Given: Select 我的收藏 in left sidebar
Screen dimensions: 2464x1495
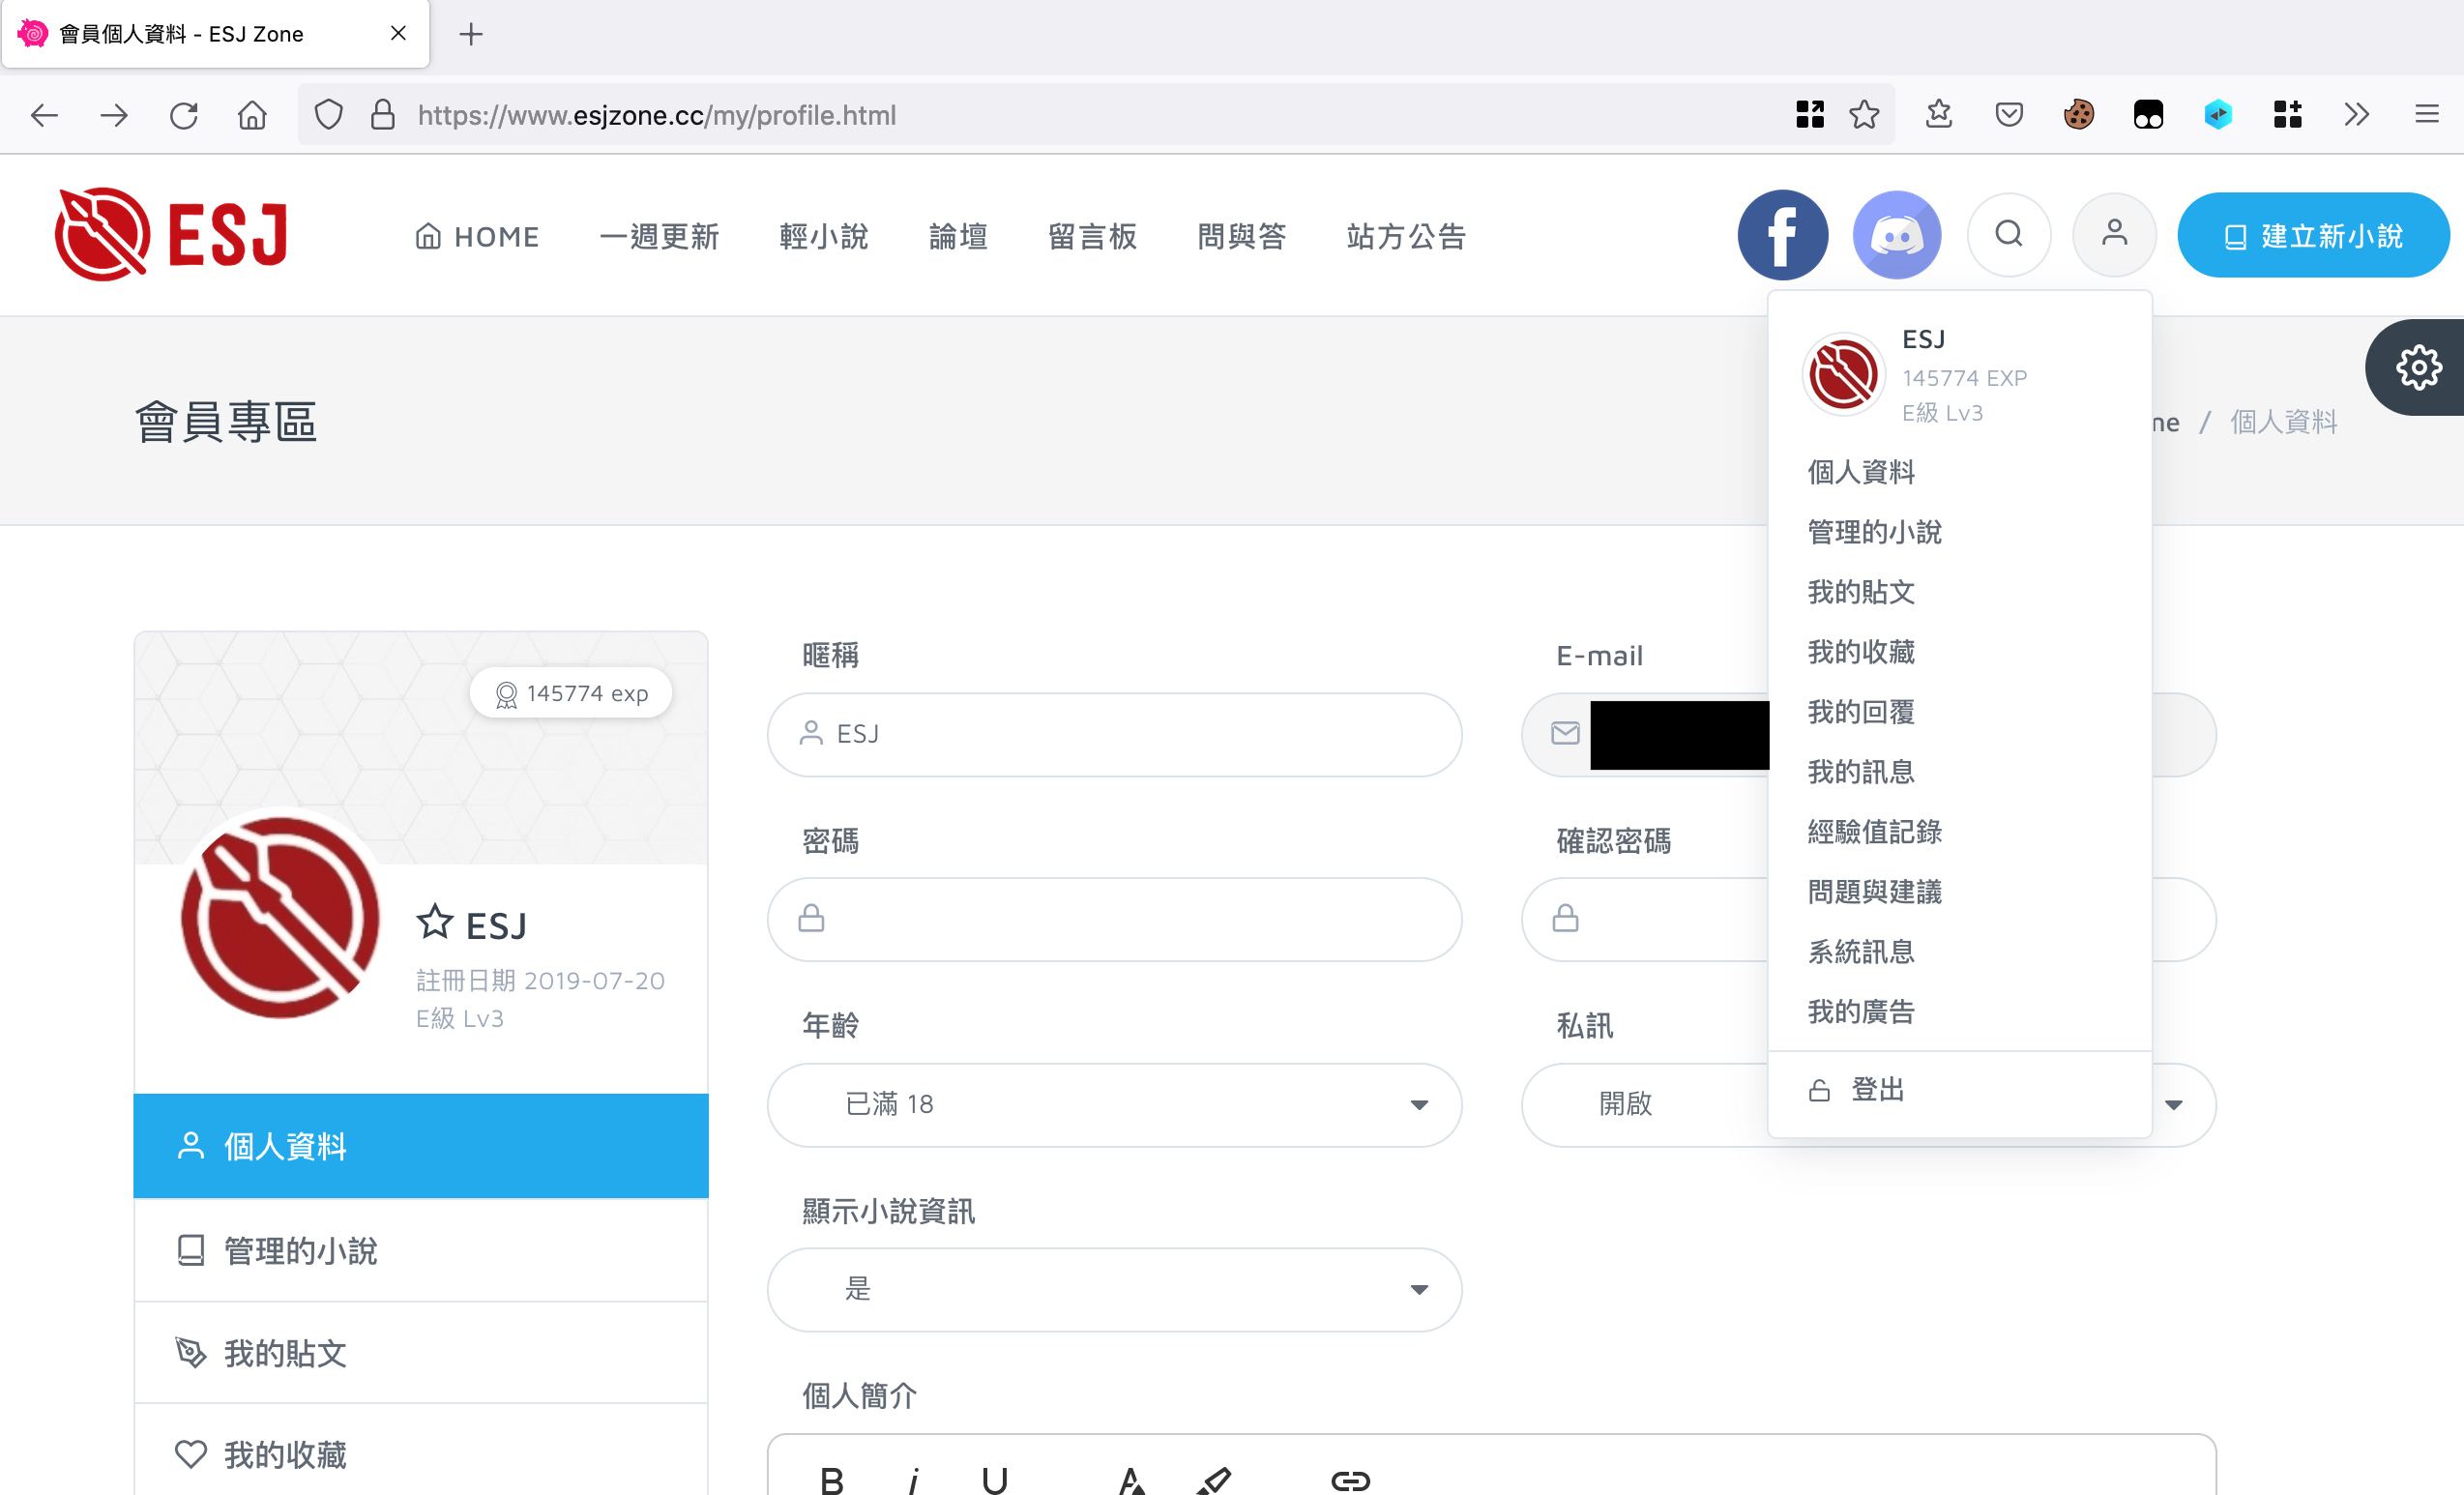Looking at the screenshot, I should click(x=421, y=1454).
